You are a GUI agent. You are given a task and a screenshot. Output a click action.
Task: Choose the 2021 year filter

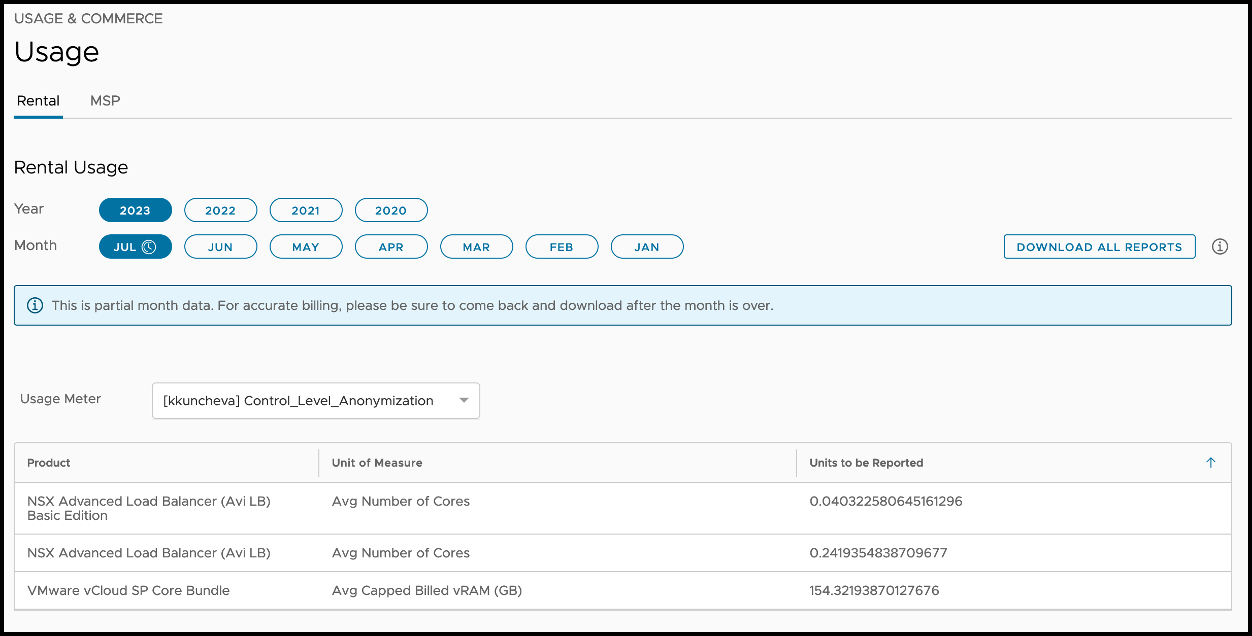[x=306, y=210]
